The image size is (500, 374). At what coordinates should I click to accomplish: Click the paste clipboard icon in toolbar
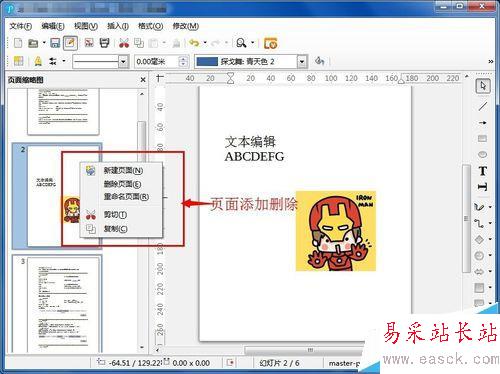click(x=153, y=43)
